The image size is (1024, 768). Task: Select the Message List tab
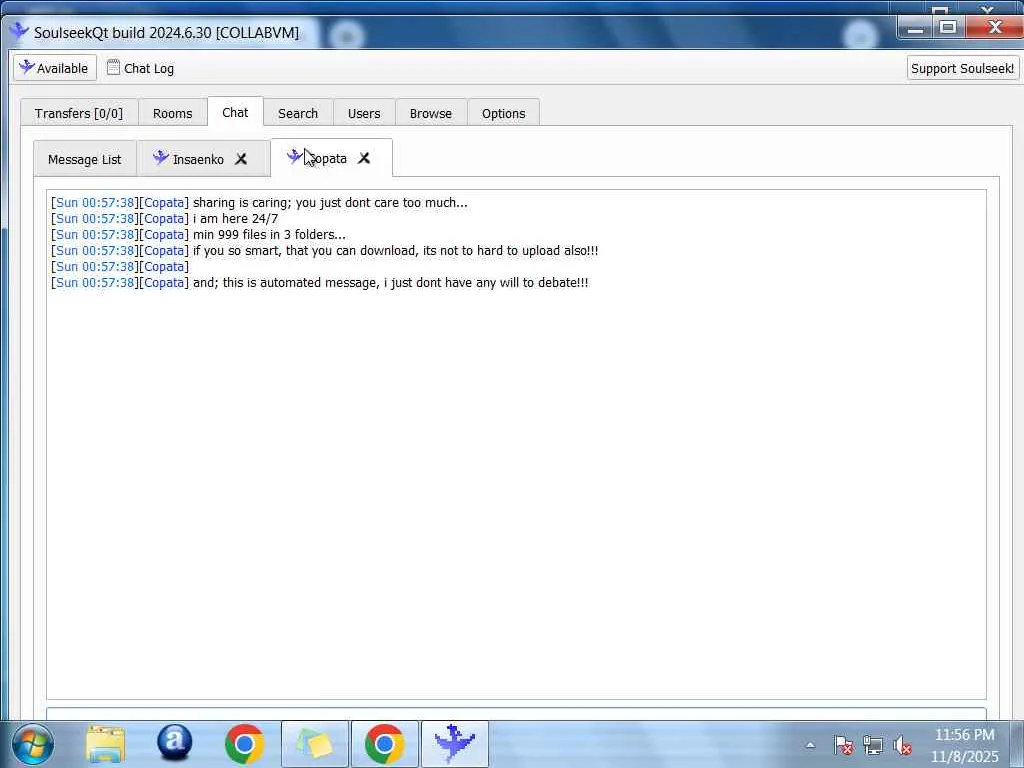coord(85,159)
